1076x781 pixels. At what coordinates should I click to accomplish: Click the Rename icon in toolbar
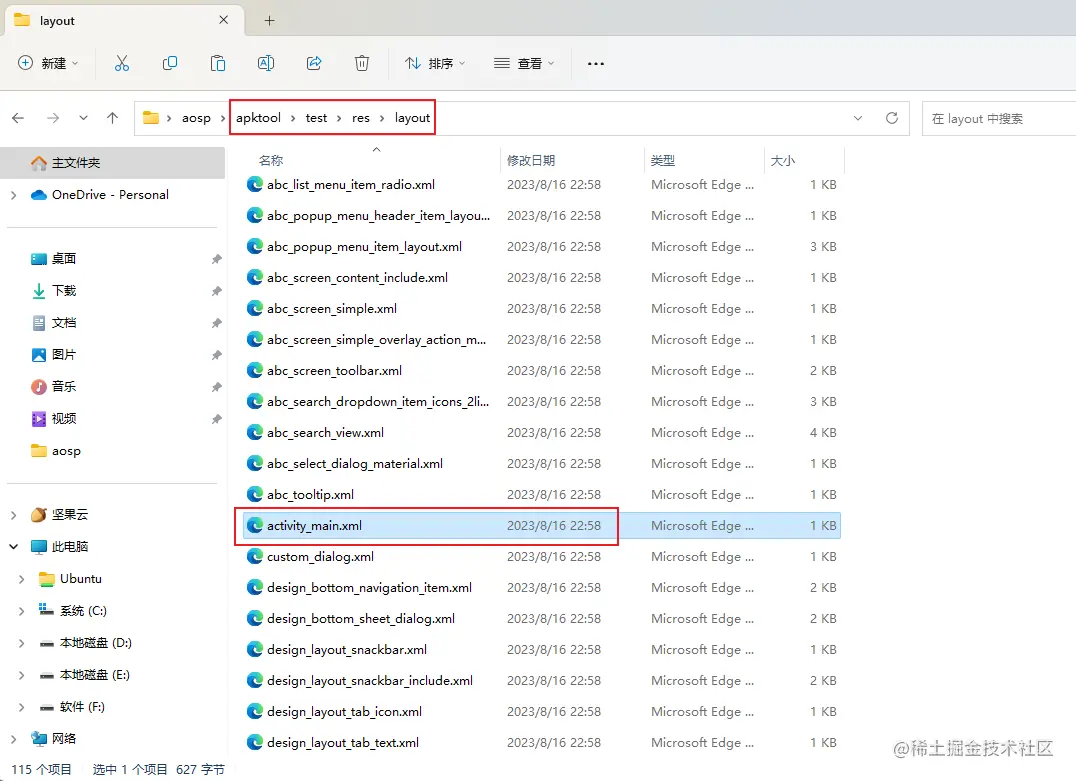coord(266,63)
